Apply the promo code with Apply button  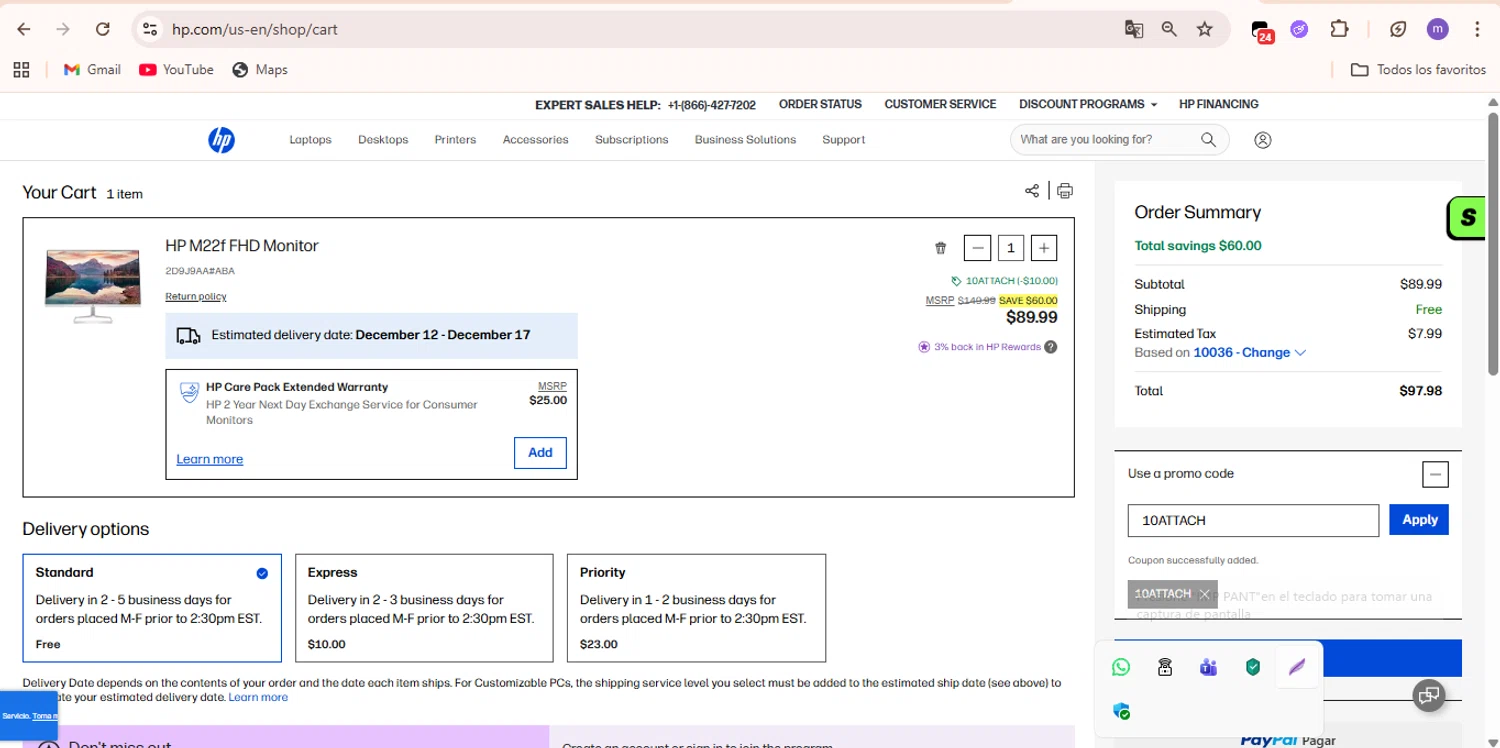point(1419,520)
